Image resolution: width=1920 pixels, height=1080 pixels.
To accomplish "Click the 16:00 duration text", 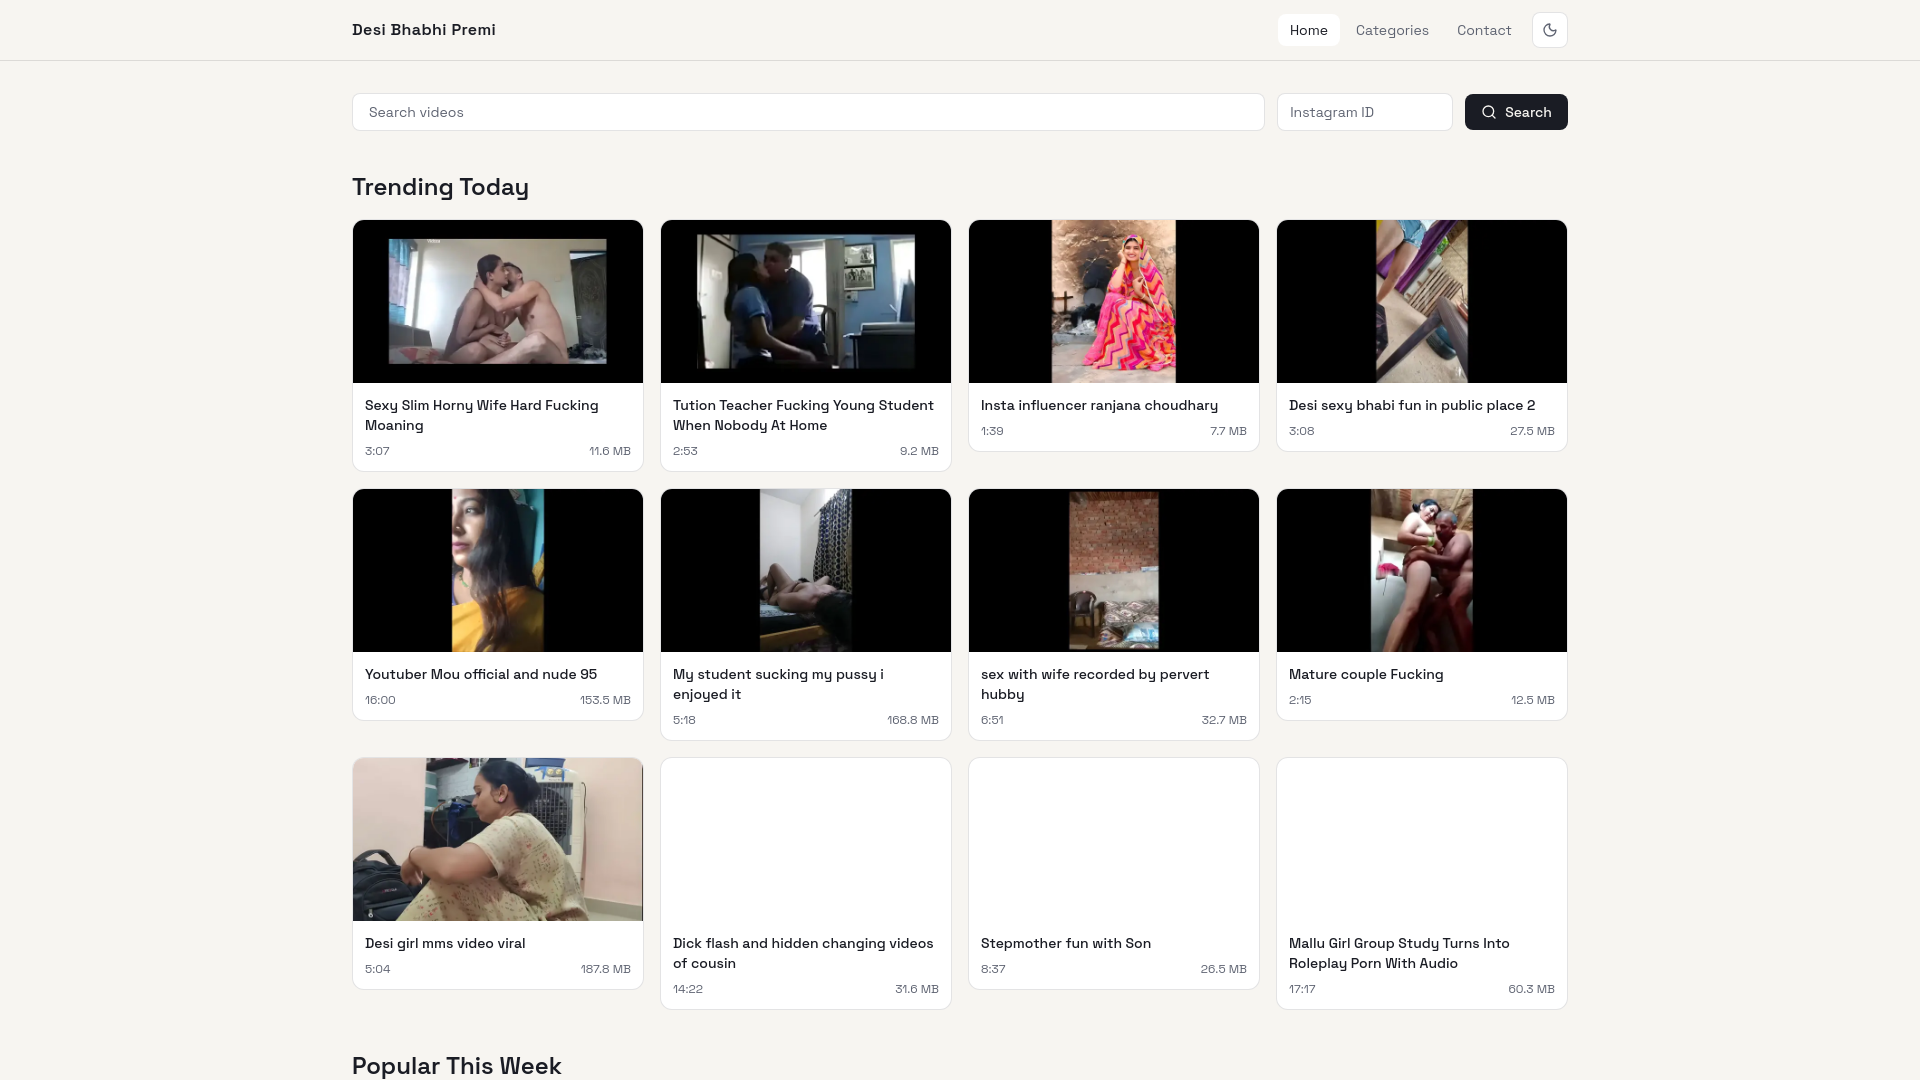I will (x=380, y=700).
